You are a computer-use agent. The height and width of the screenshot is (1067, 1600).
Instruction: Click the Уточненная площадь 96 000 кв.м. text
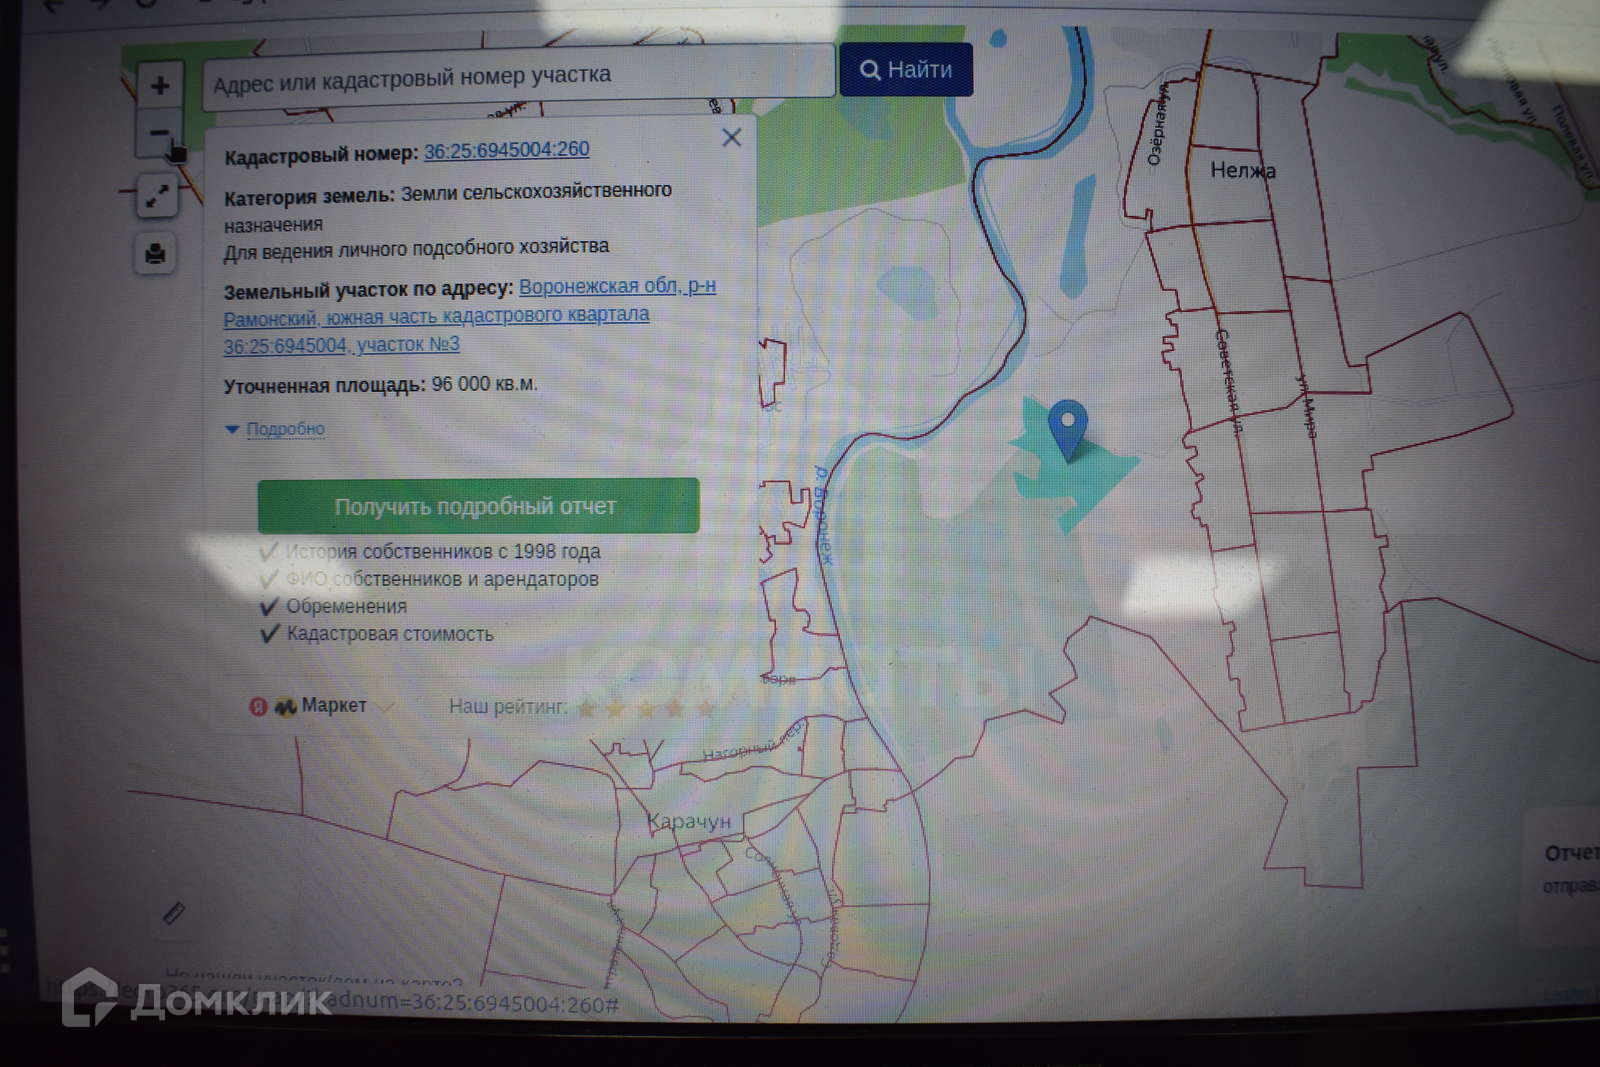click(381, 385)
